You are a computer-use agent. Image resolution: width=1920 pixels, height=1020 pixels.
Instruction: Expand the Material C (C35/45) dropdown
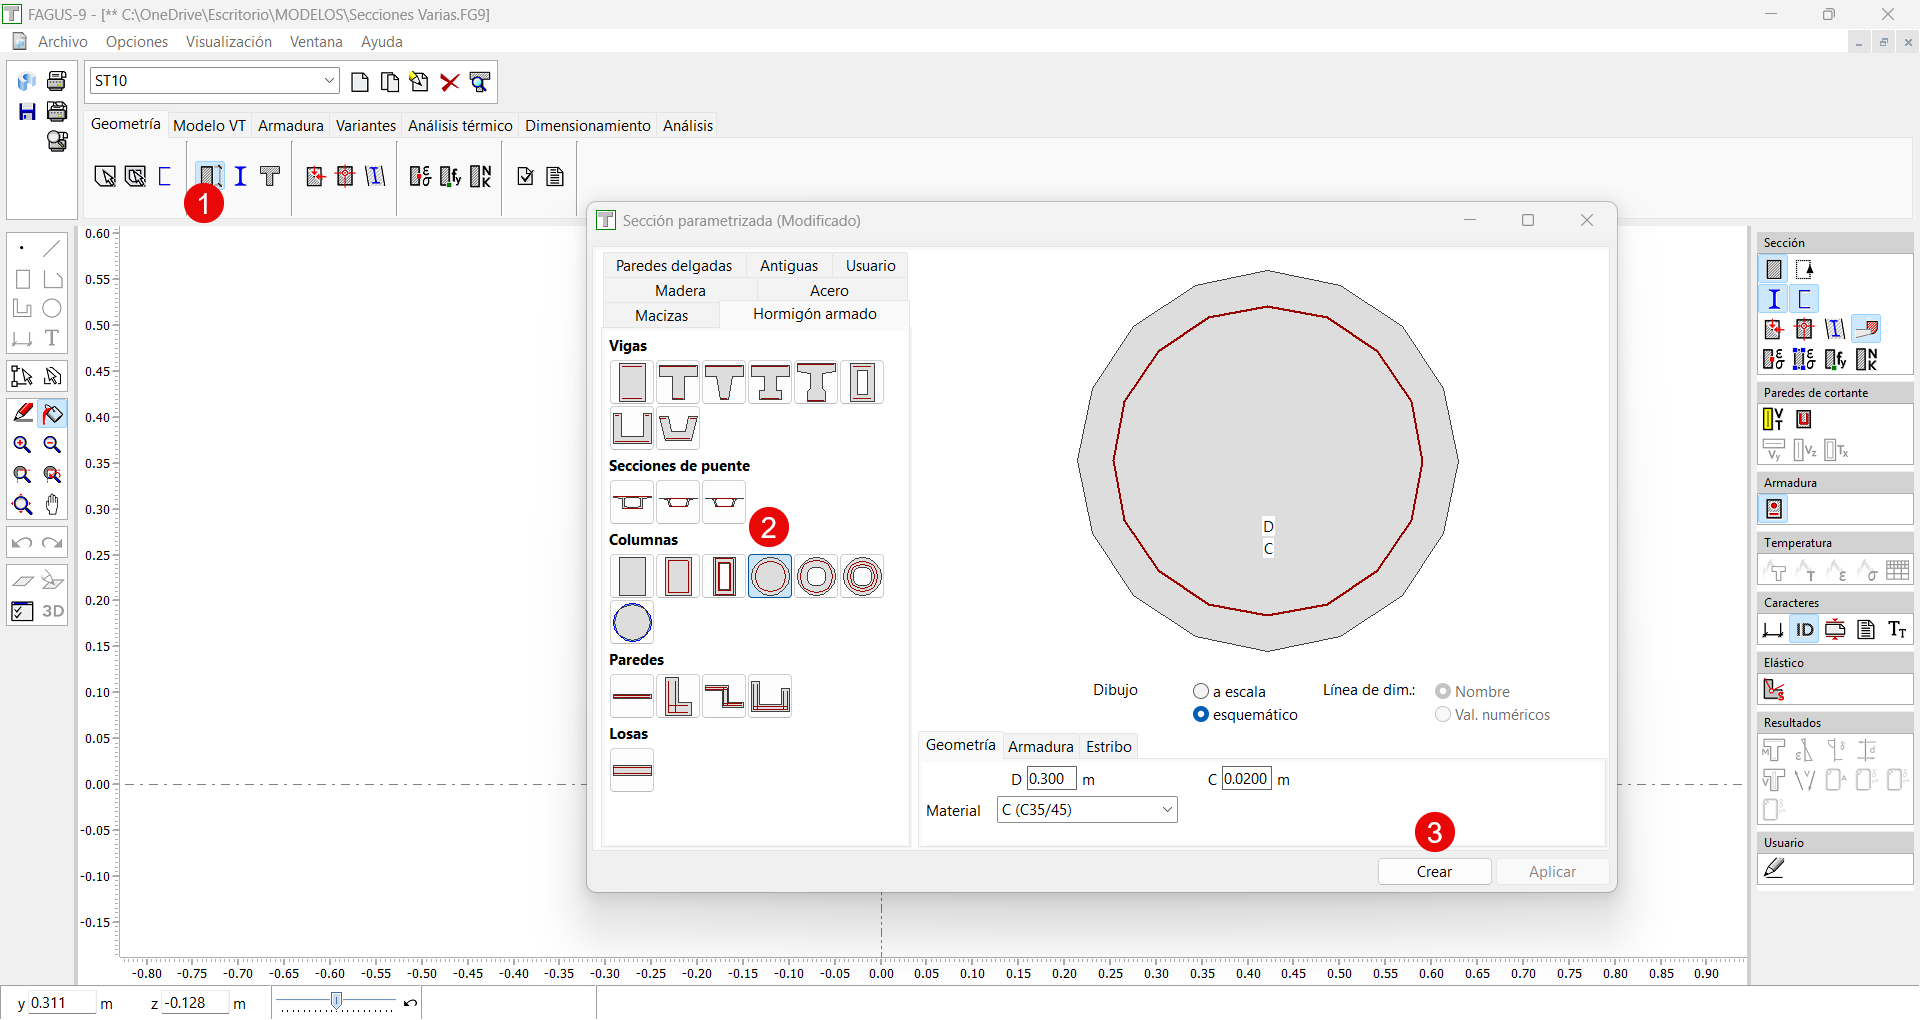1167,810
